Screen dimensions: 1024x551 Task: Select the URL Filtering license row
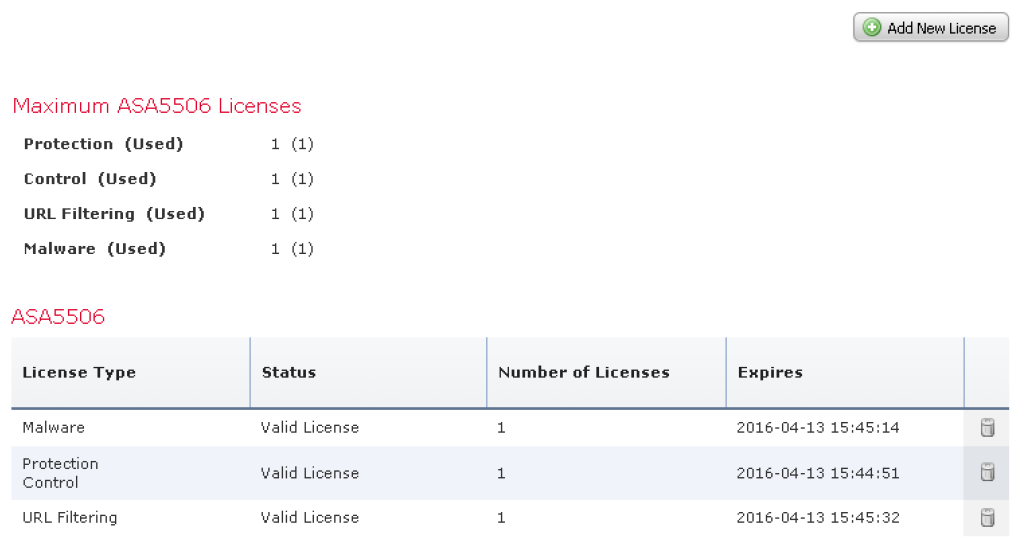tap(70, 518)
